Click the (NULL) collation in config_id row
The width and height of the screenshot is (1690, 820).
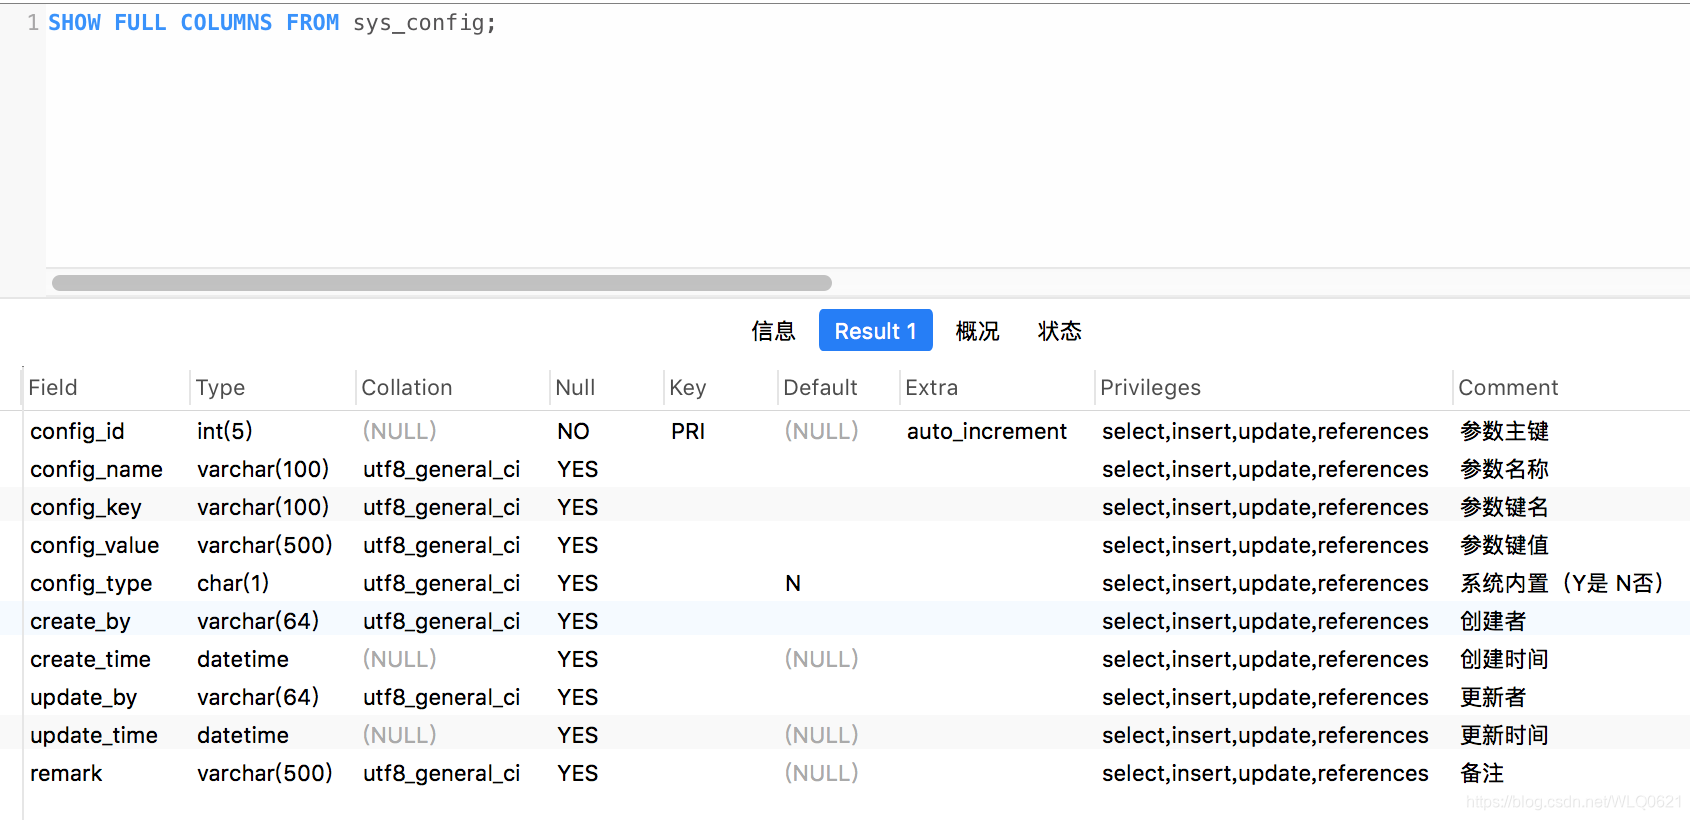(400, 431)
